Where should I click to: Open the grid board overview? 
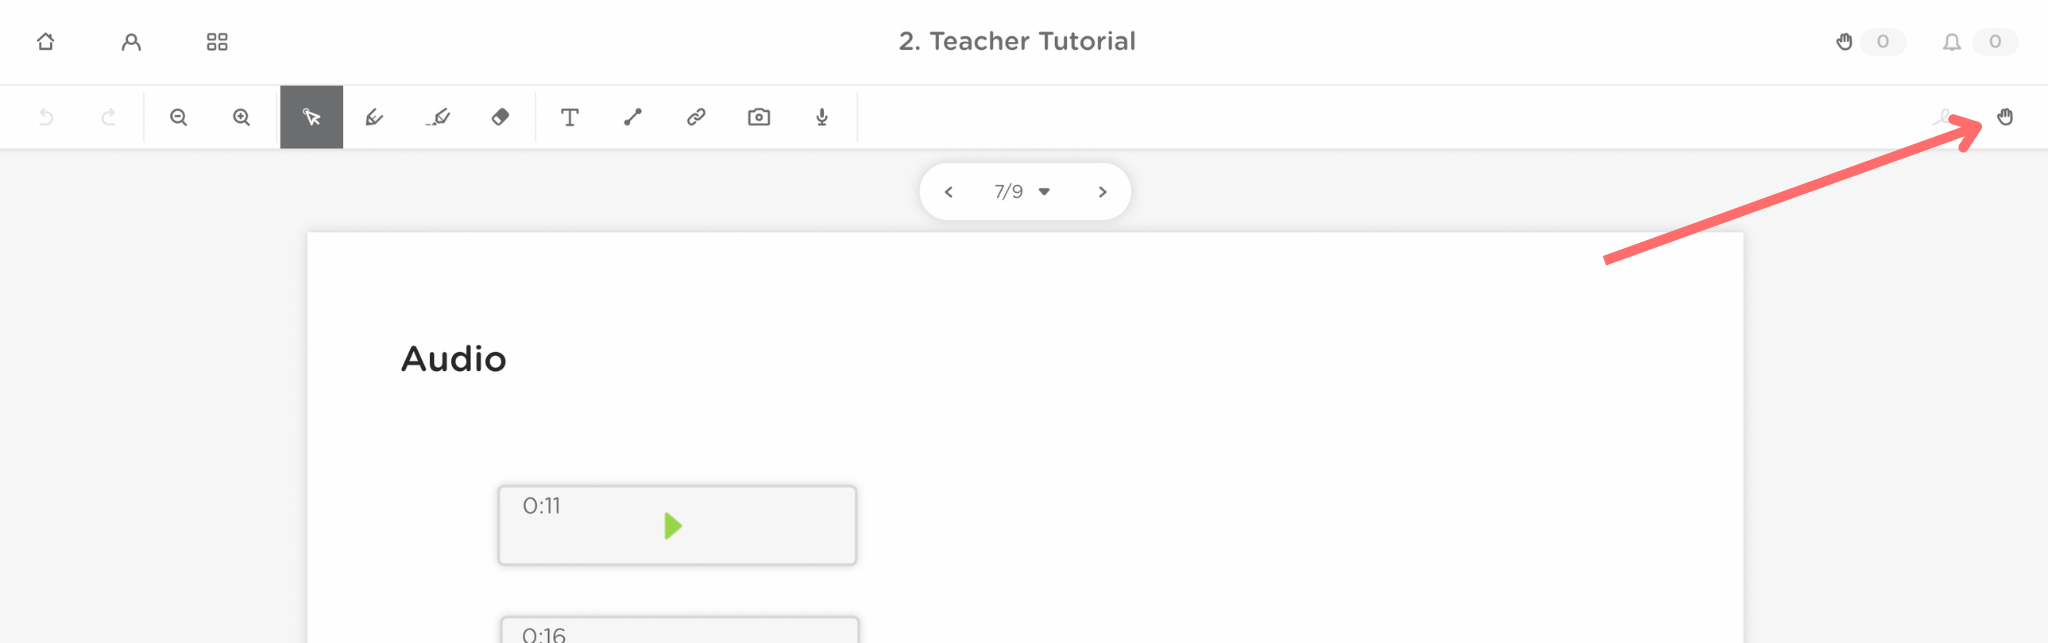coord(217,42)
